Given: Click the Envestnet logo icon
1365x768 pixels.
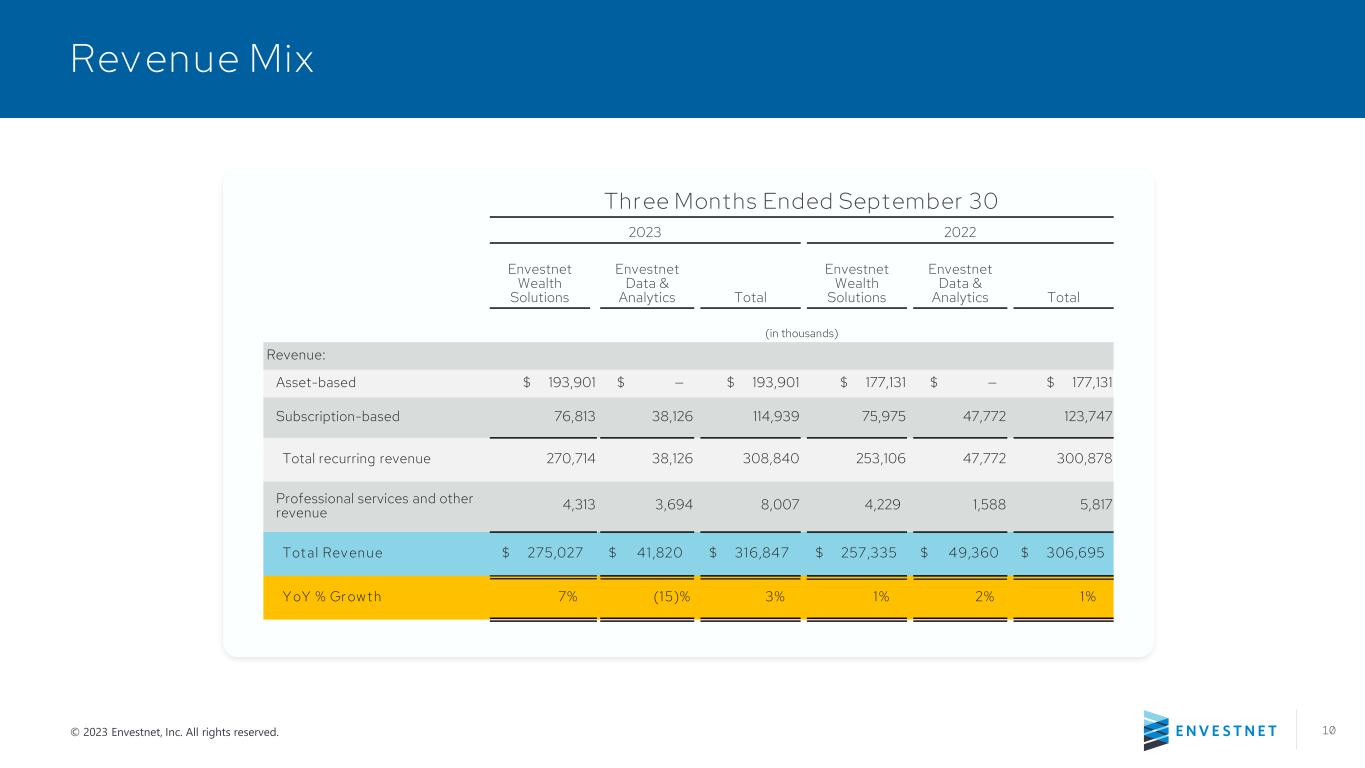Looking at the screenshot, I should coord(1156,731).
